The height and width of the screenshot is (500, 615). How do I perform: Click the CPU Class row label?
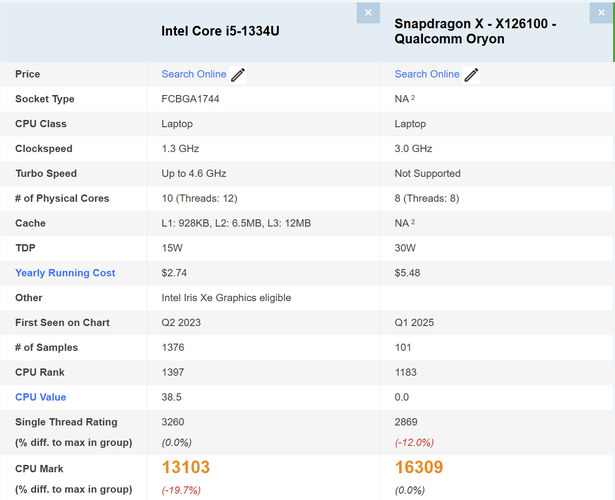click(41, 124)
